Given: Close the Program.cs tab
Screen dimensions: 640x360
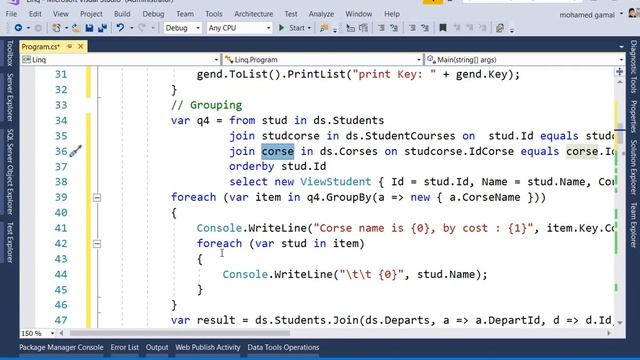Looking at the screenshot, I should coord(81,47).
